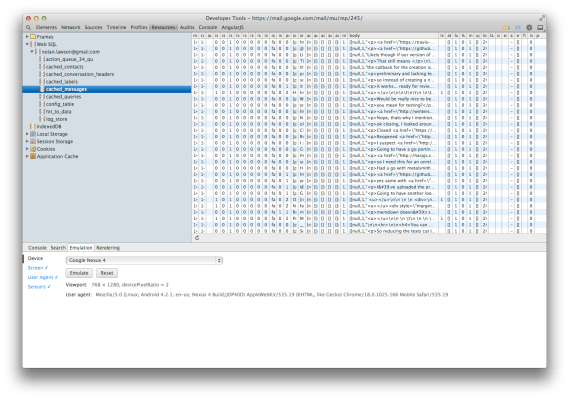Click cell starting 'Going to have another loo'
The height and width of the screenshot is (399, 569).
[393, 193]
